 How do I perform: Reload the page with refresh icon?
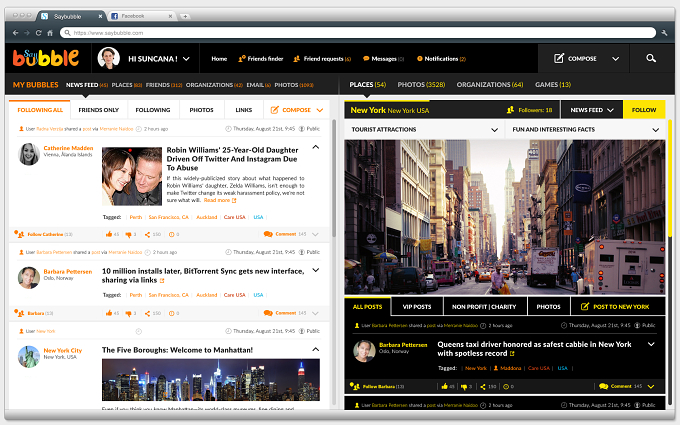(39, 33)
